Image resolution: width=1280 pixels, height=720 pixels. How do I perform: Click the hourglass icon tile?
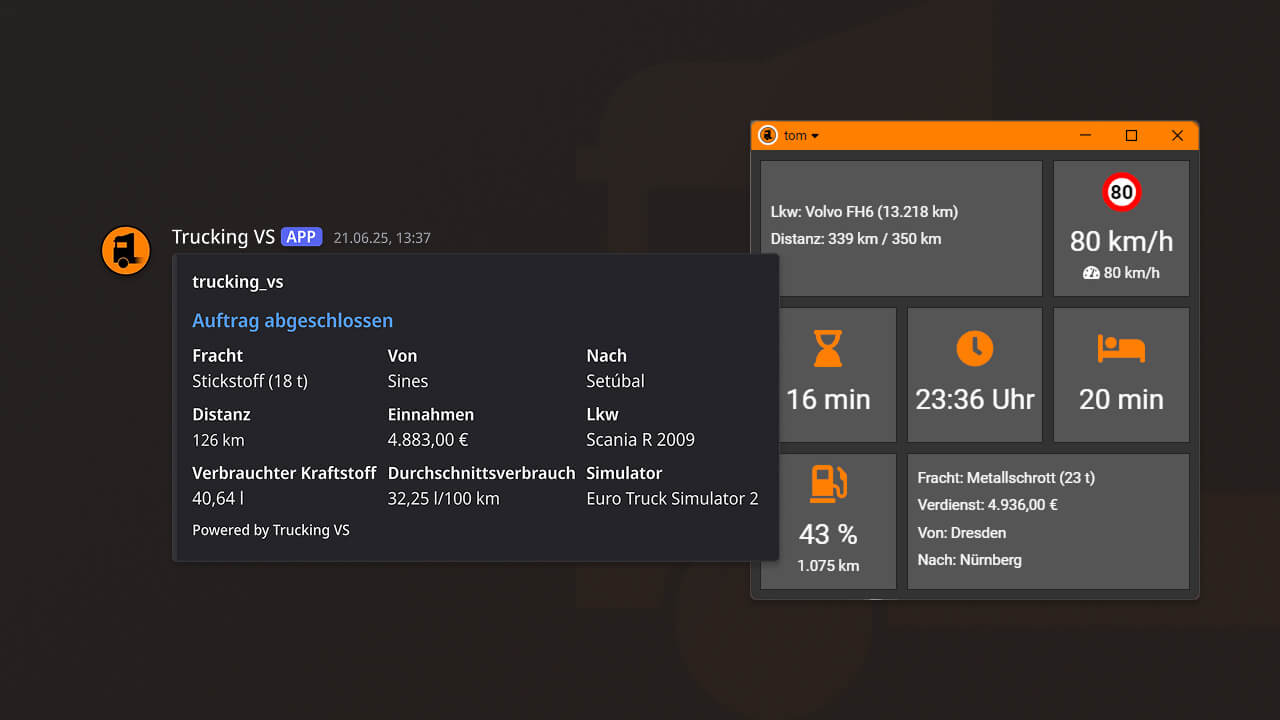[828, 349]
